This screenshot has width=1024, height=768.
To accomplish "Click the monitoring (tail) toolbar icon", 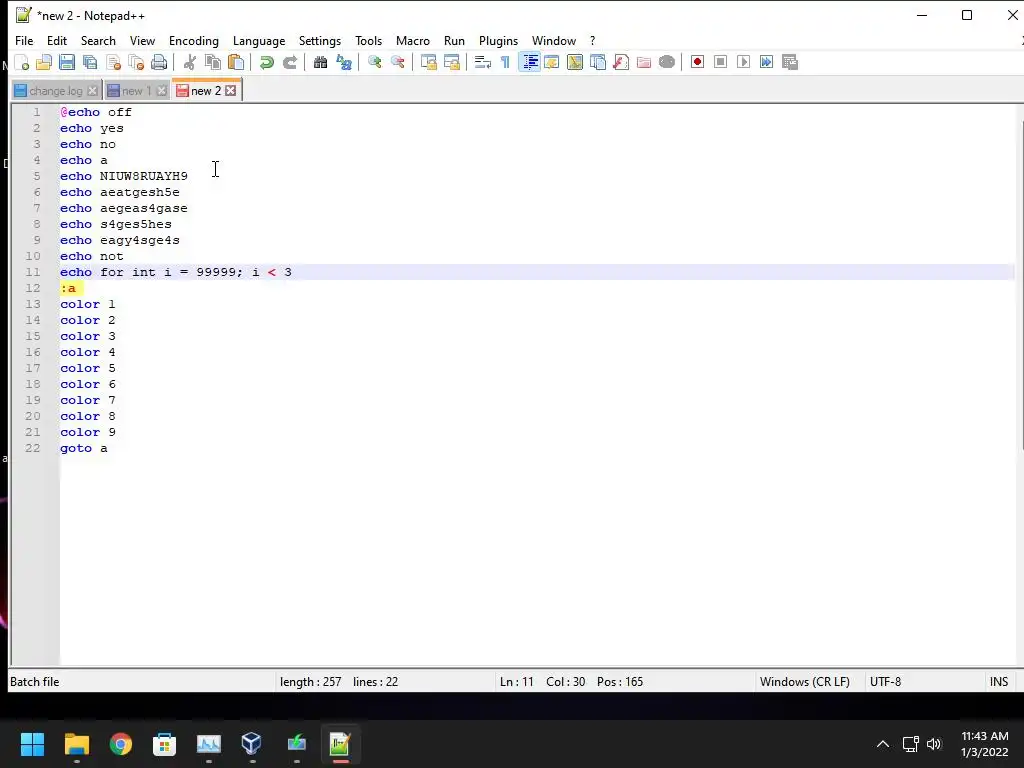I will tap(667, 62).
